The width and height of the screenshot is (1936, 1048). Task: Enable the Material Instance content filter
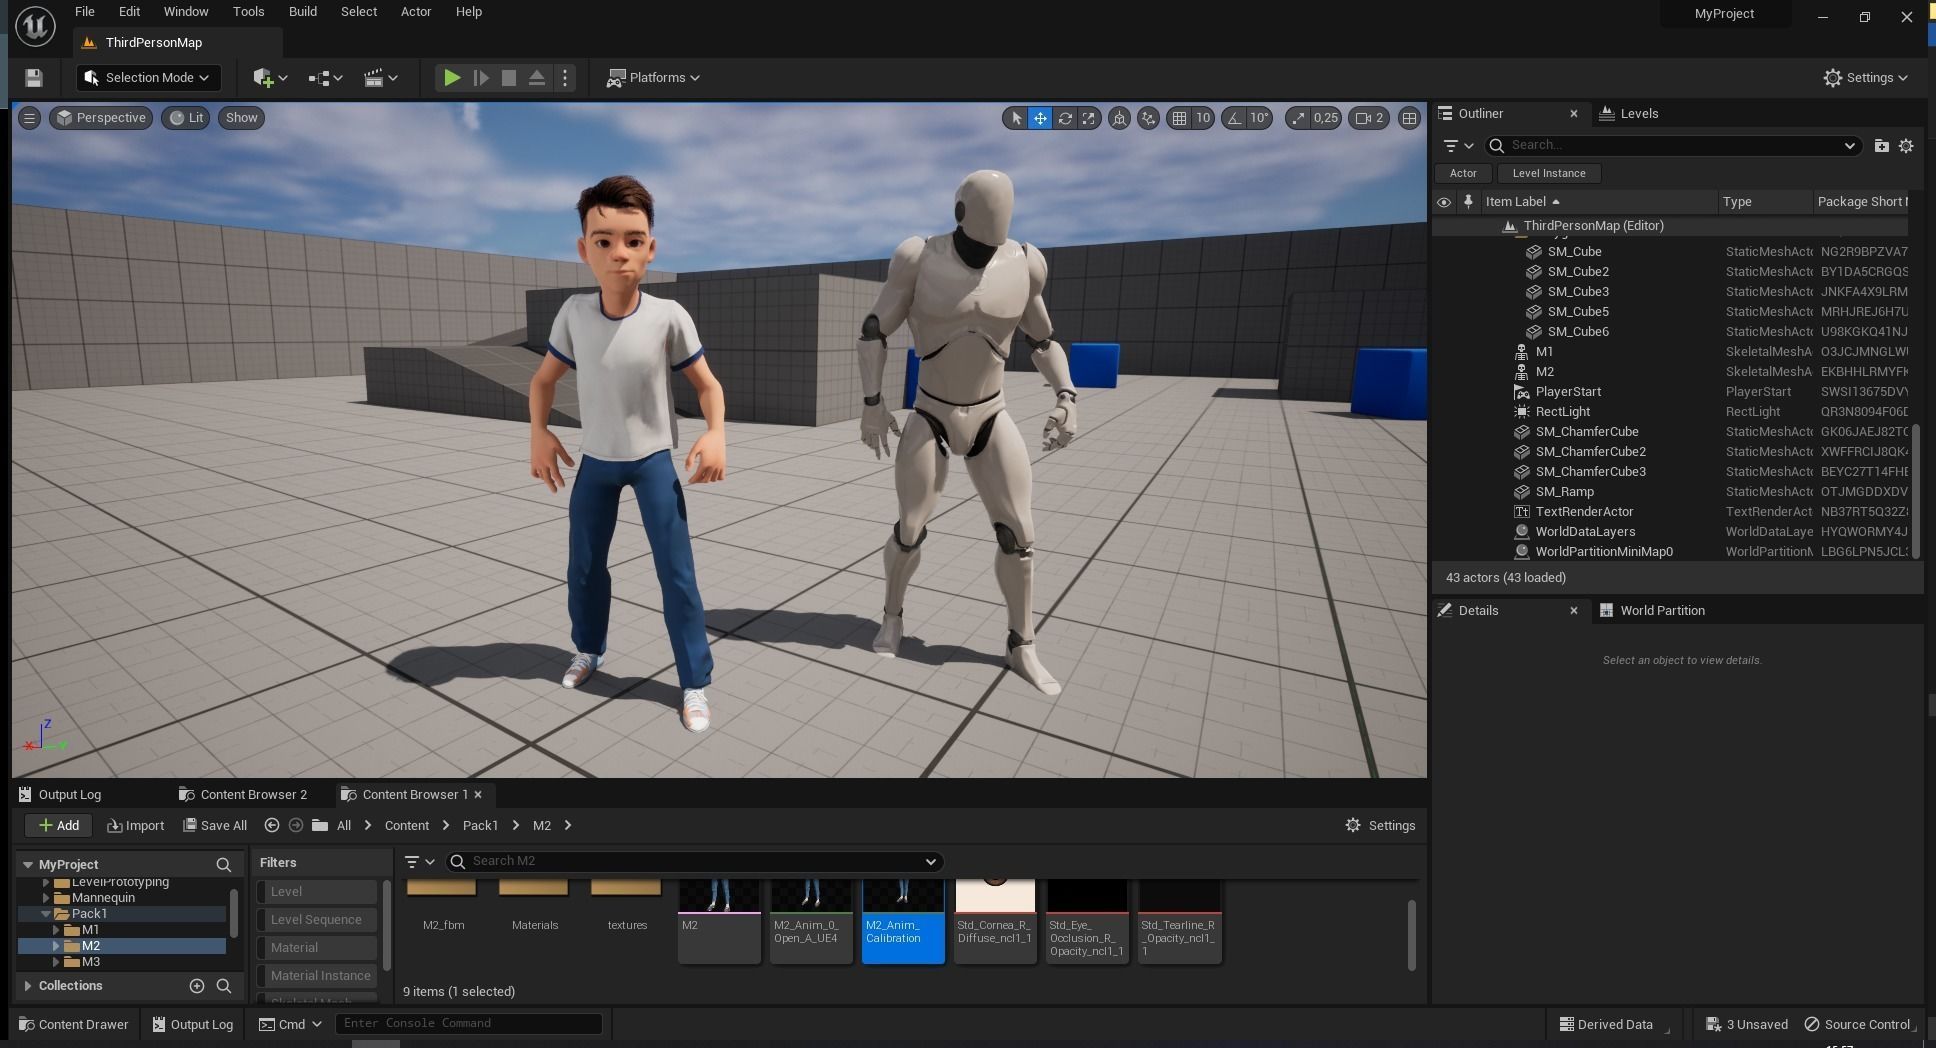pyautogui.click(x=316, y=976)
